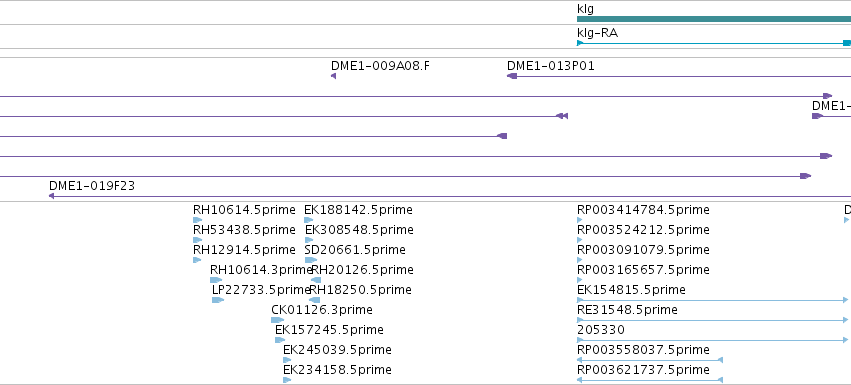Select the RH53438.5prime feature arrow
This screenshot has height=385, width=851.
tap(198, 240)
